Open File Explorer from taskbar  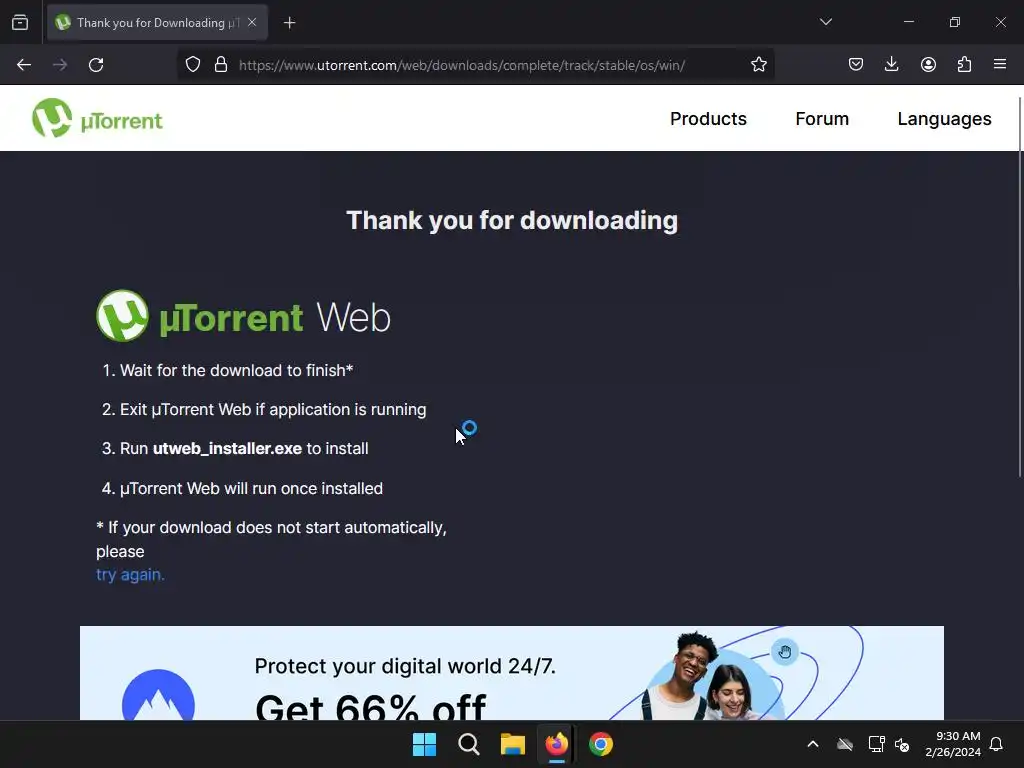pyautogui.click(x=513, y=744)
